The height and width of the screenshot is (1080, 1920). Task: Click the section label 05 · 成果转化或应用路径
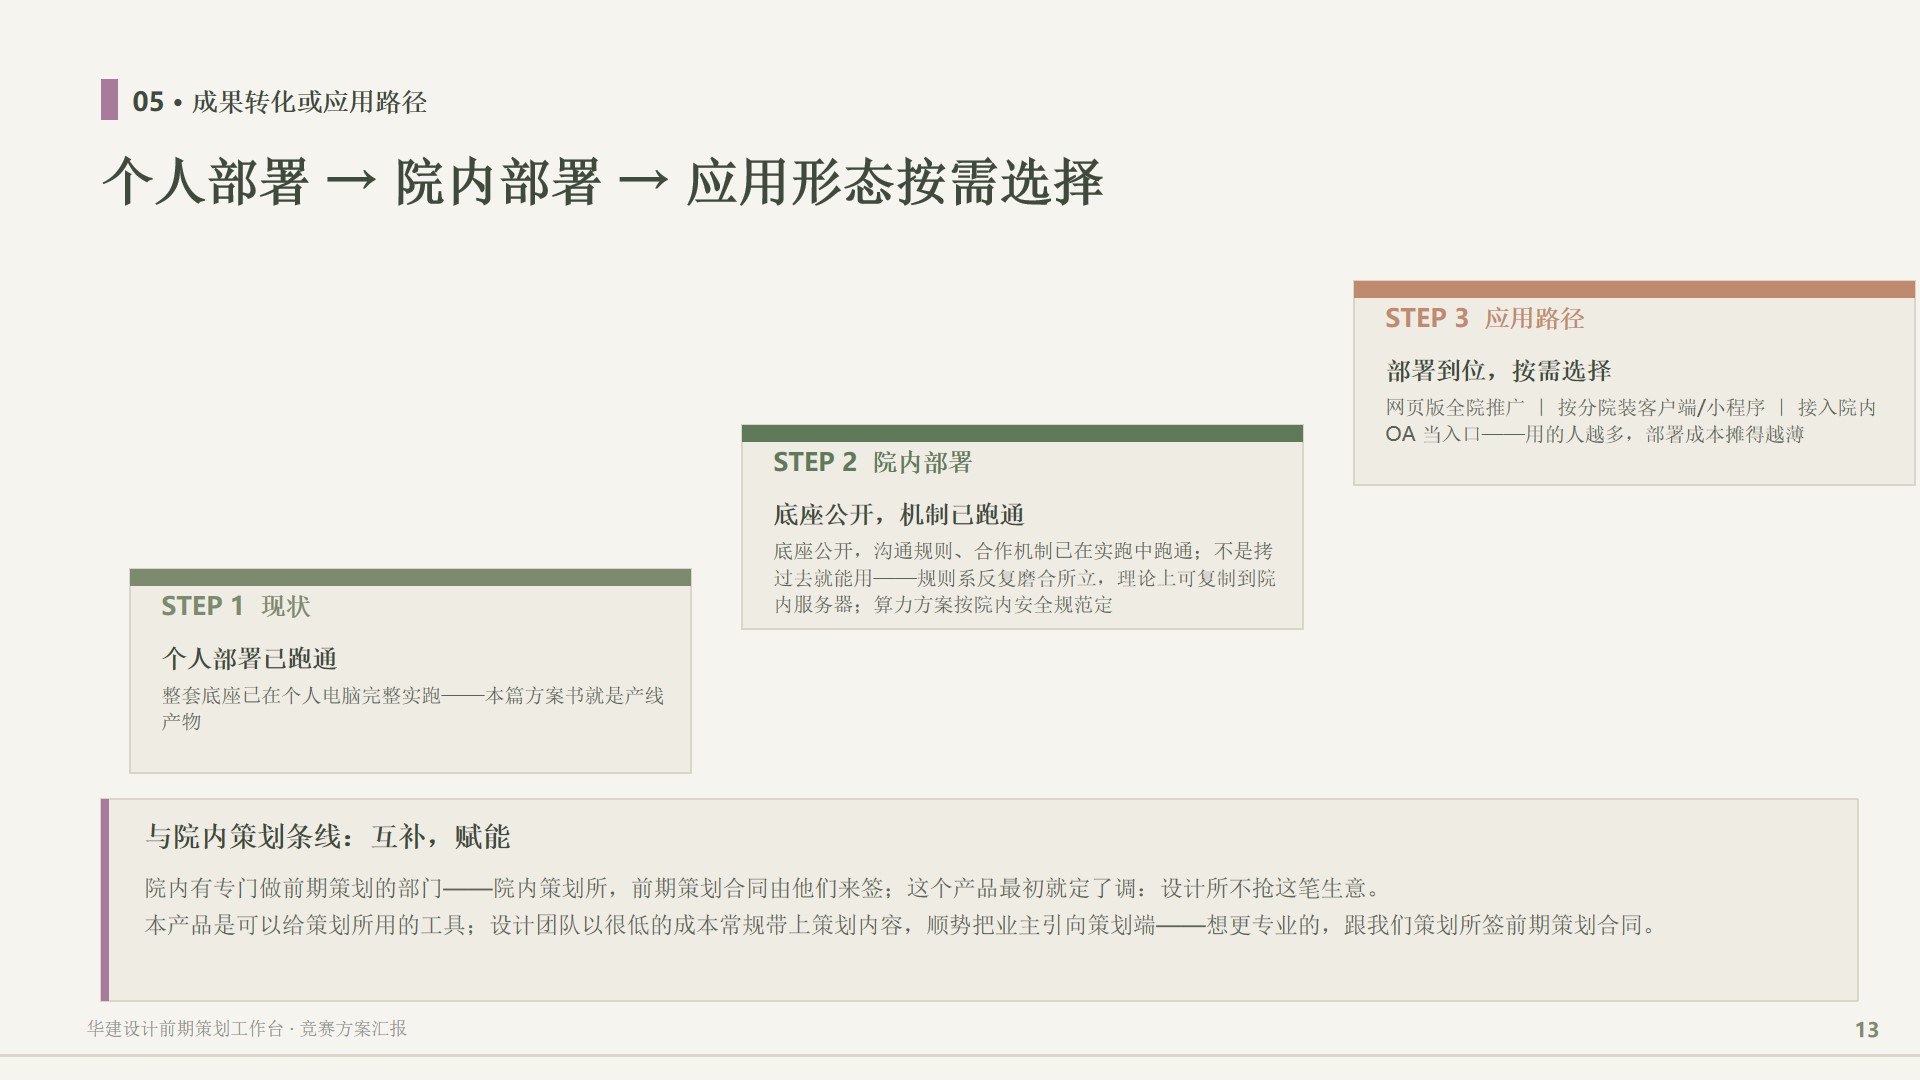[279, 101]
